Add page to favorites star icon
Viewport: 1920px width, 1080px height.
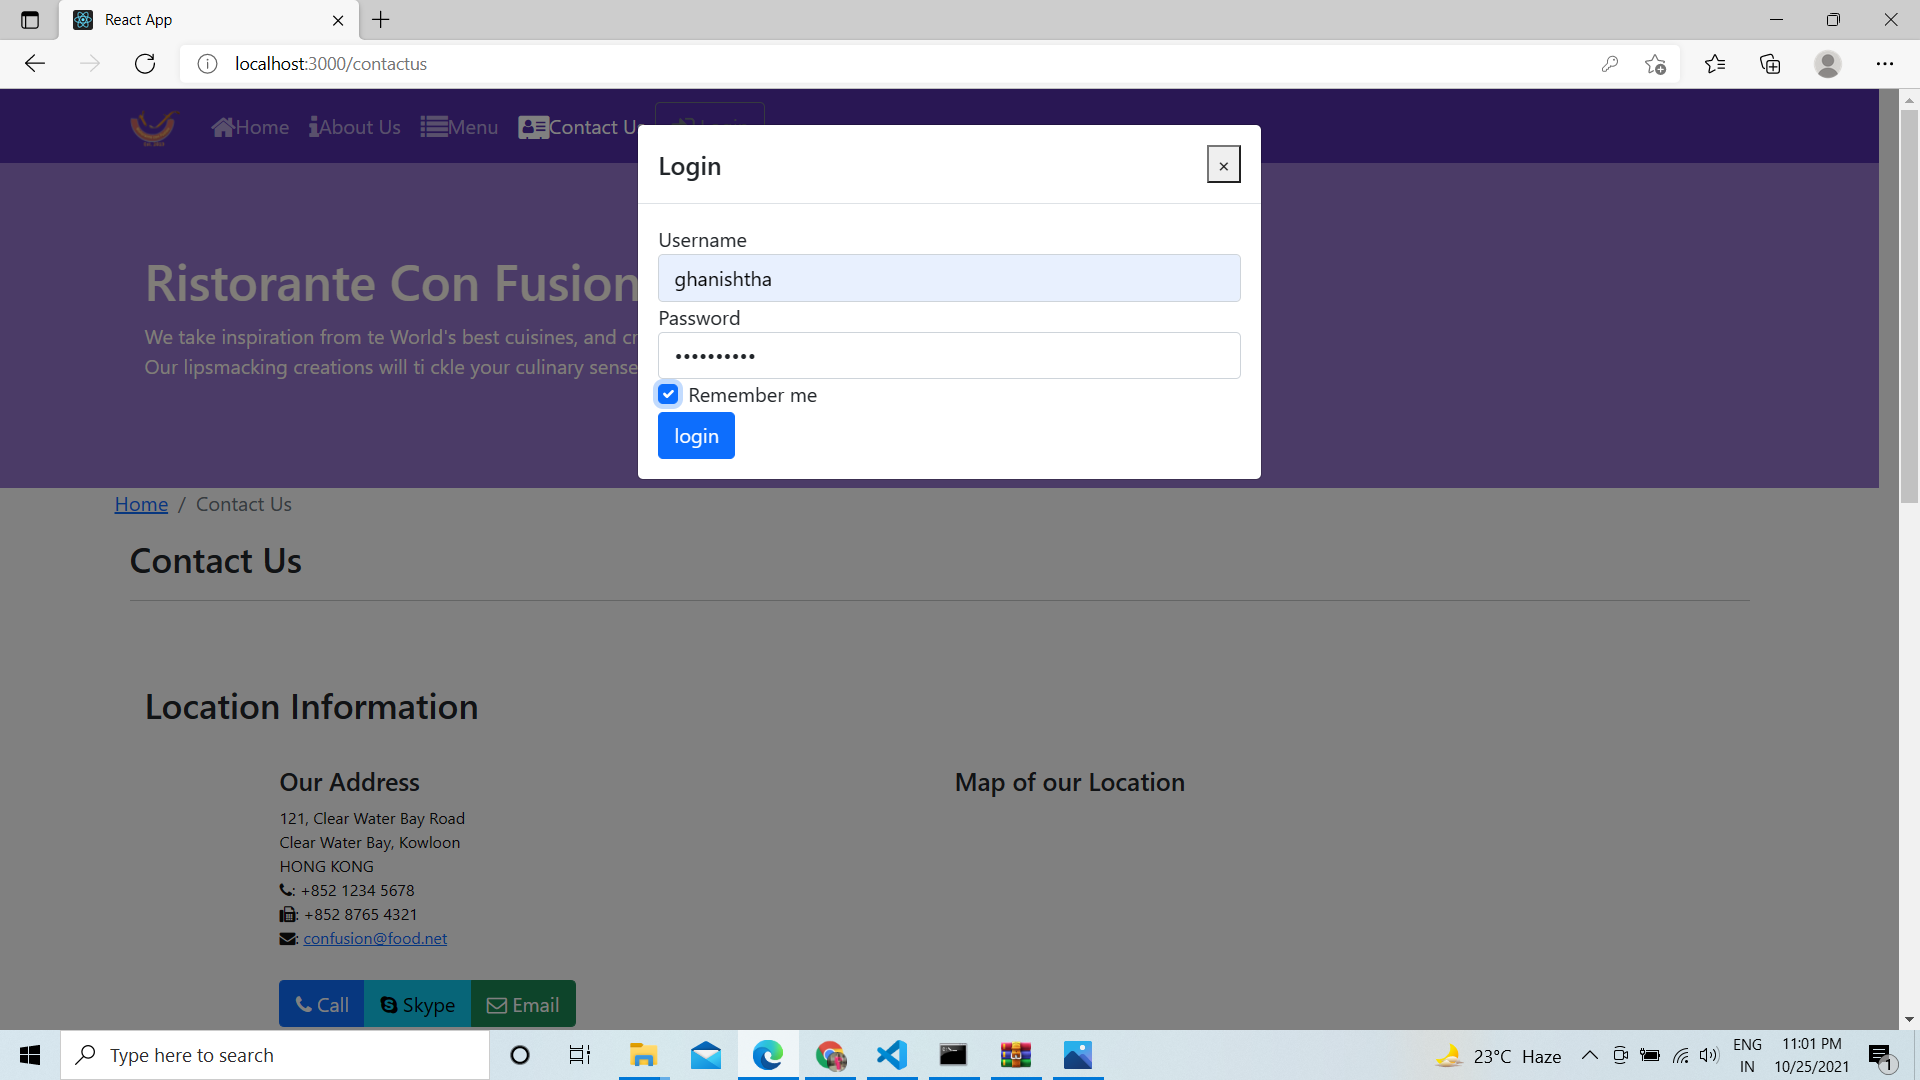tap(1655, 64)
